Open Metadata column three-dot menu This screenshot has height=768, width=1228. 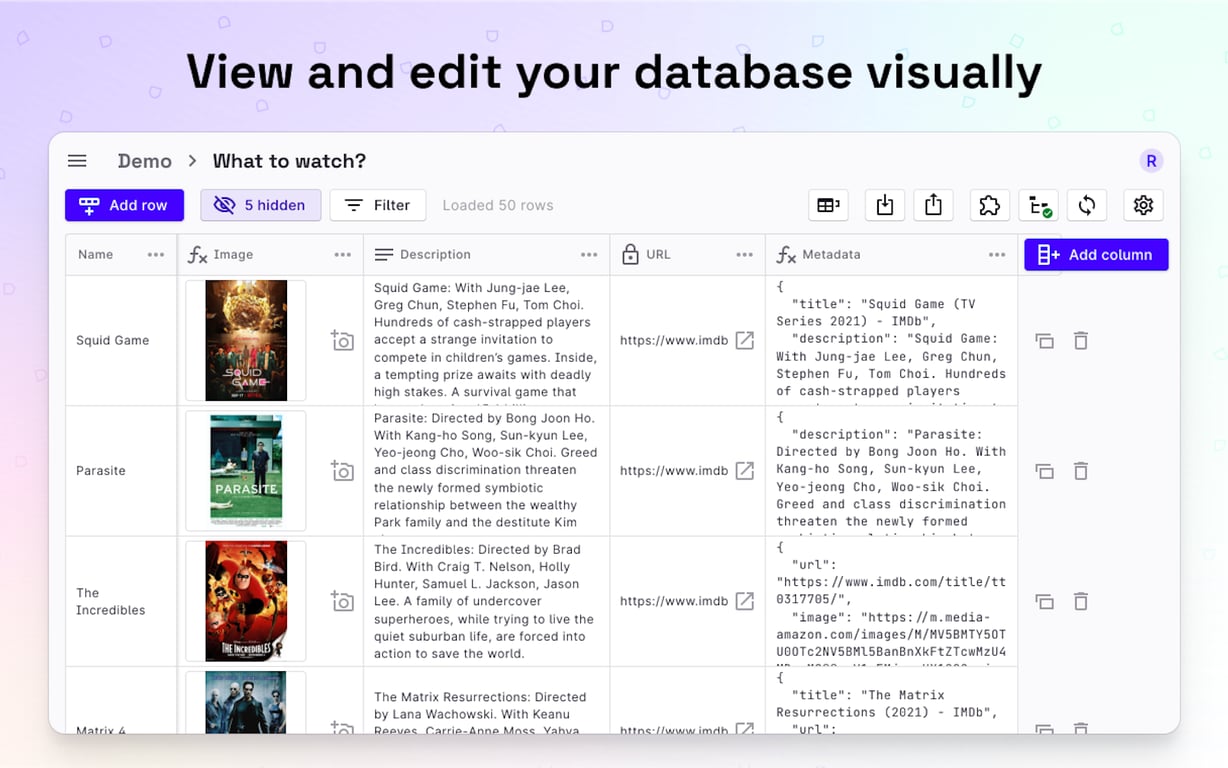pyautogui.click(x=997, y=255)
